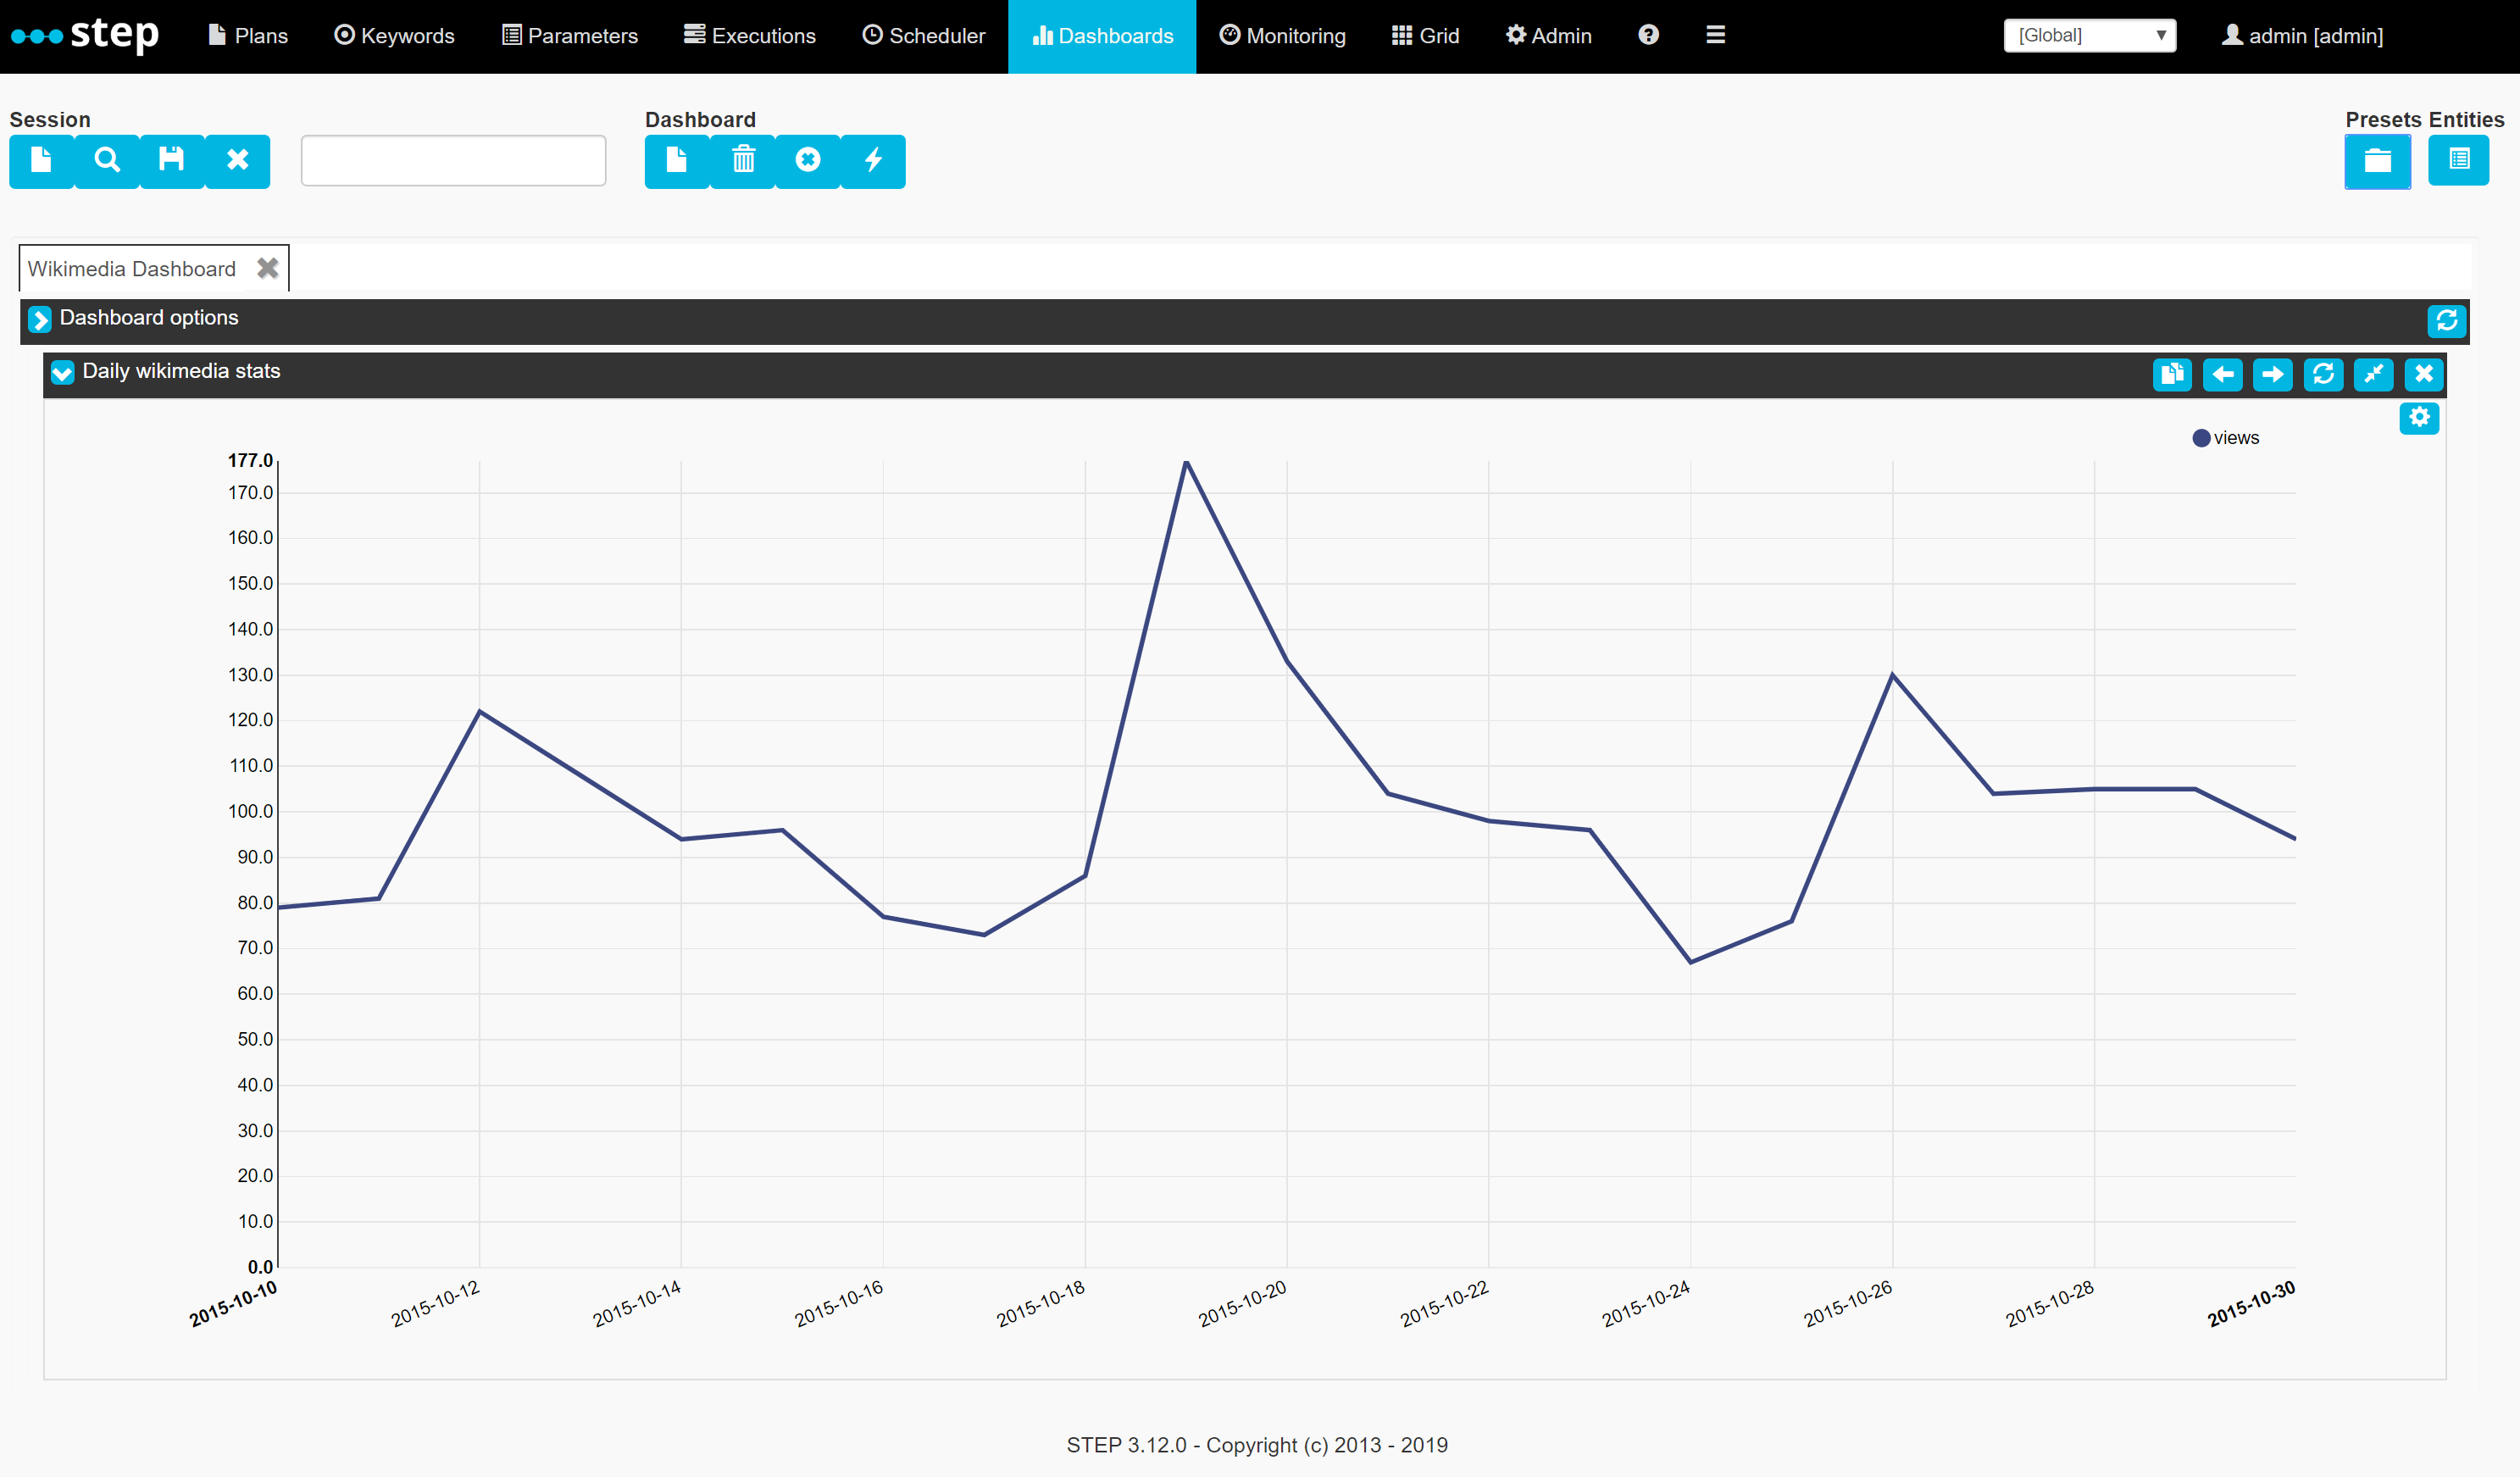The width and height of the screenshot is (2520, 1477).
Task: Close the Wikimedia Dashboard tab
Action: click(267, 268)
